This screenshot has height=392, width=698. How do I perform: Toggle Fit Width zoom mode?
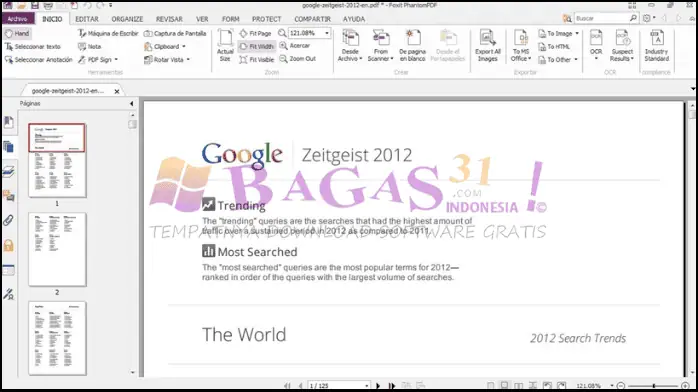click(x=257, y=46)
